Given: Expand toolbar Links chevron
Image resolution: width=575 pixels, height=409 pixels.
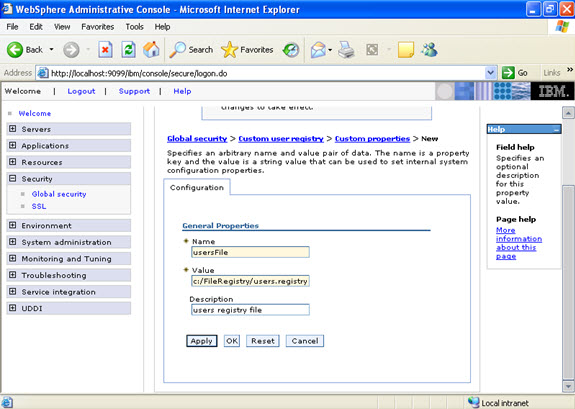Looking at the screenshot, I should [x=569, y=70].
